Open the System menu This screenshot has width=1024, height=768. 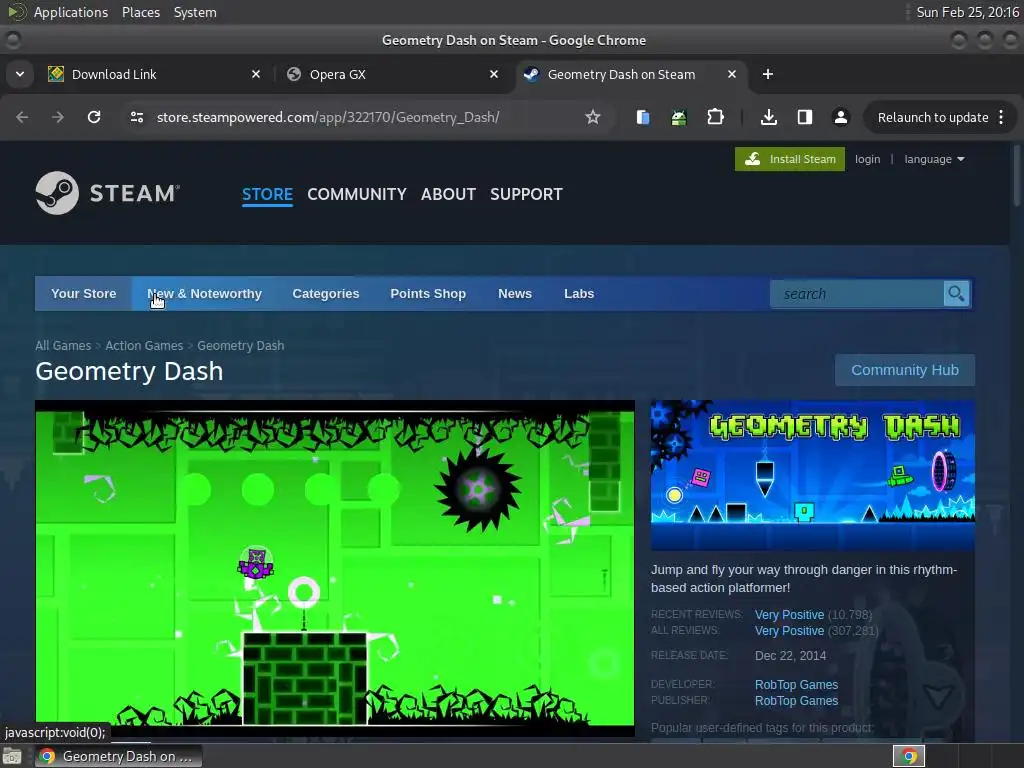click(x=195, y=12)
